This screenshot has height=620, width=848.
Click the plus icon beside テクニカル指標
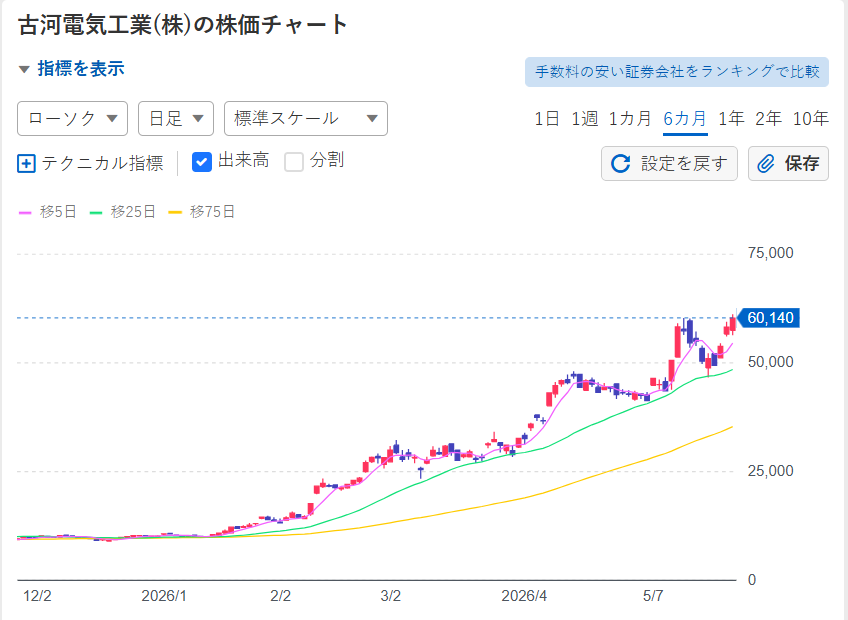26,163
